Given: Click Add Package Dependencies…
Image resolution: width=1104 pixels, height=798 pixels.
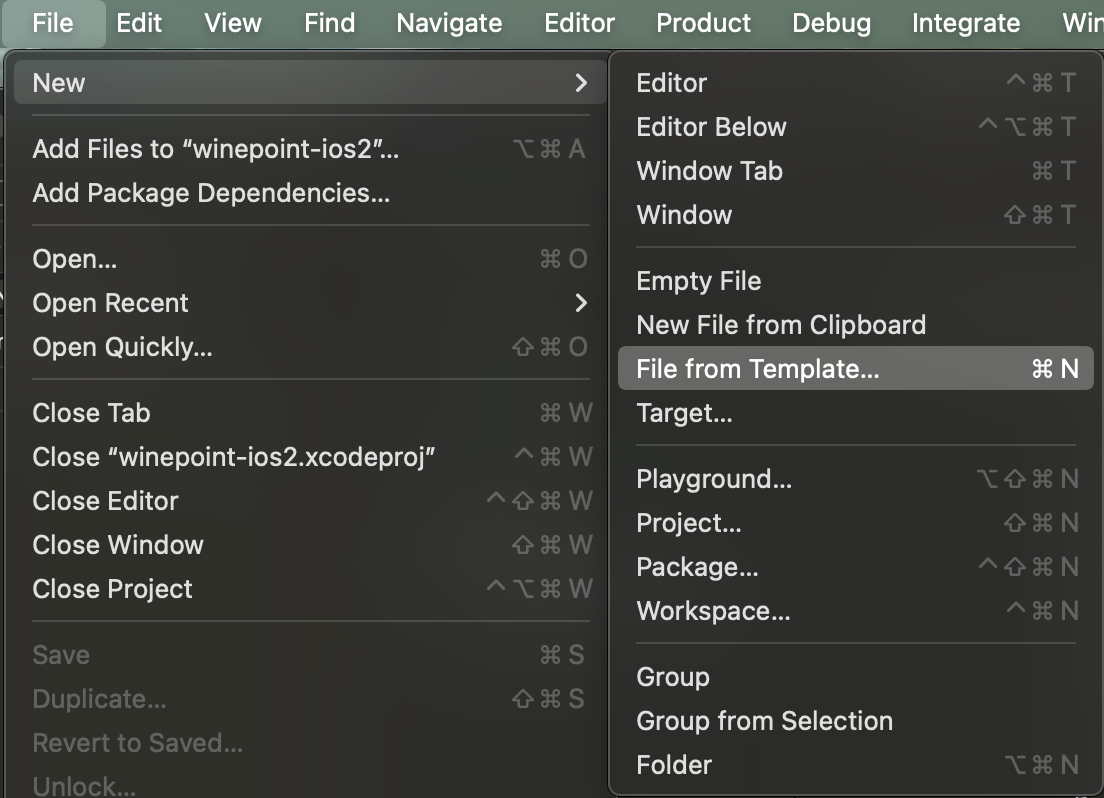Looking at the screenshot, I should tap(211, 193).
